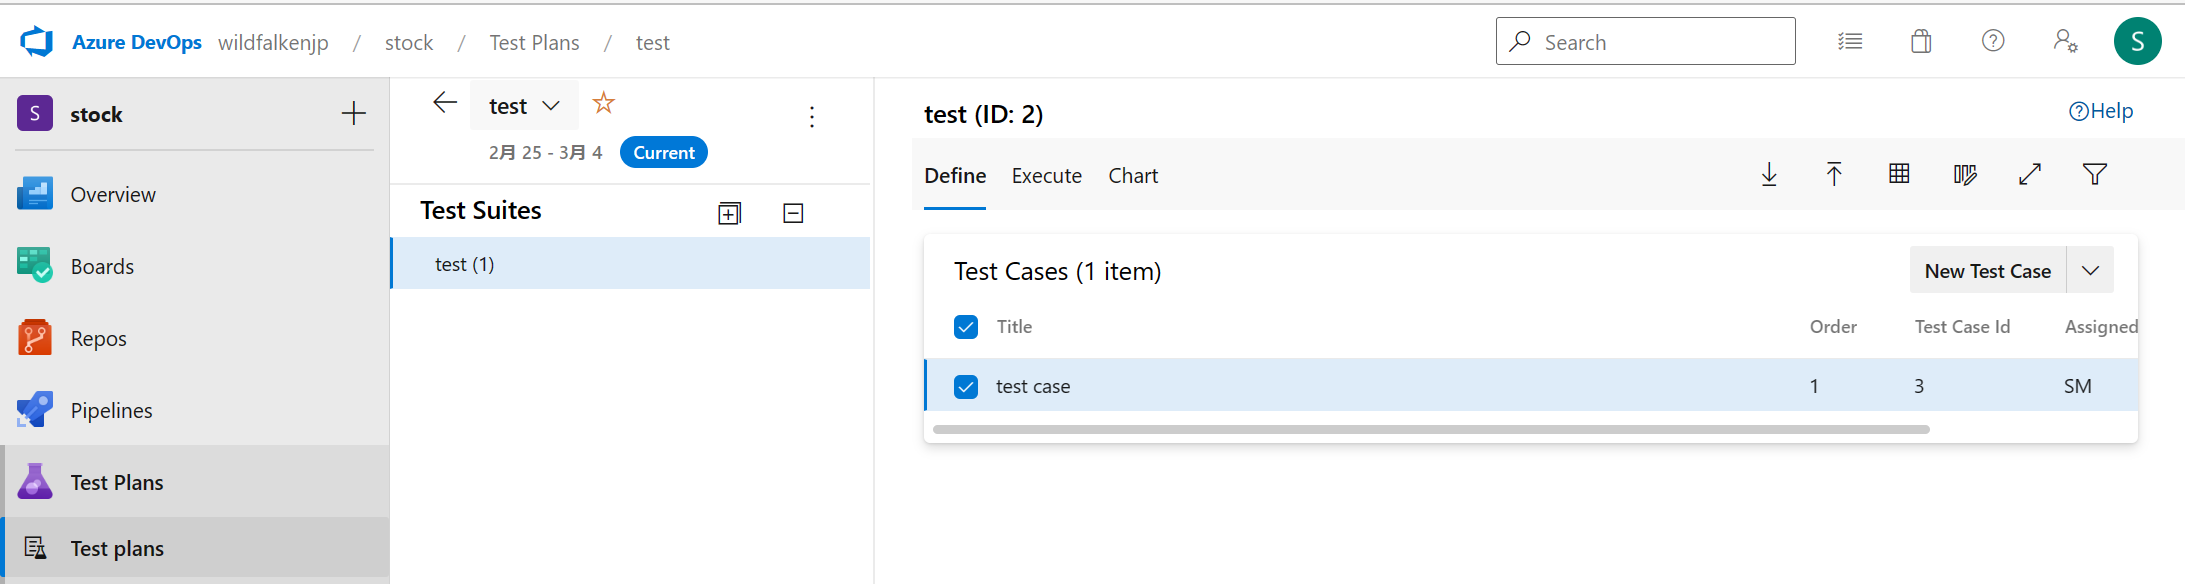2185x584 pixels.
Task: Click the export test cases download icon
Action: tap(1769, 175)
